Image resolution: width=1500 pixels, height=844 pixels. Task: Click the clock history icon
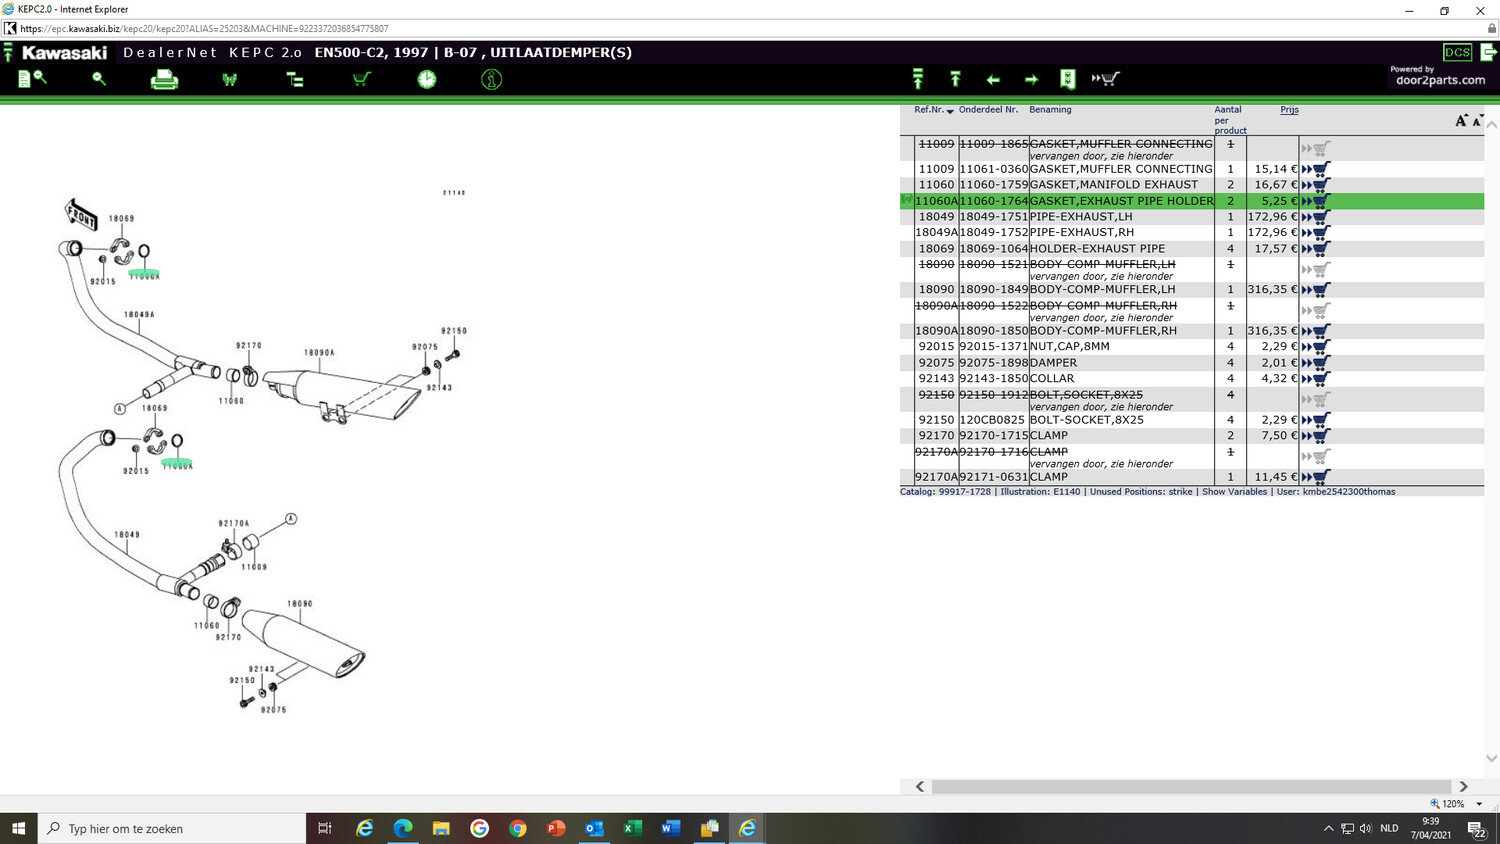pos(427,79)
